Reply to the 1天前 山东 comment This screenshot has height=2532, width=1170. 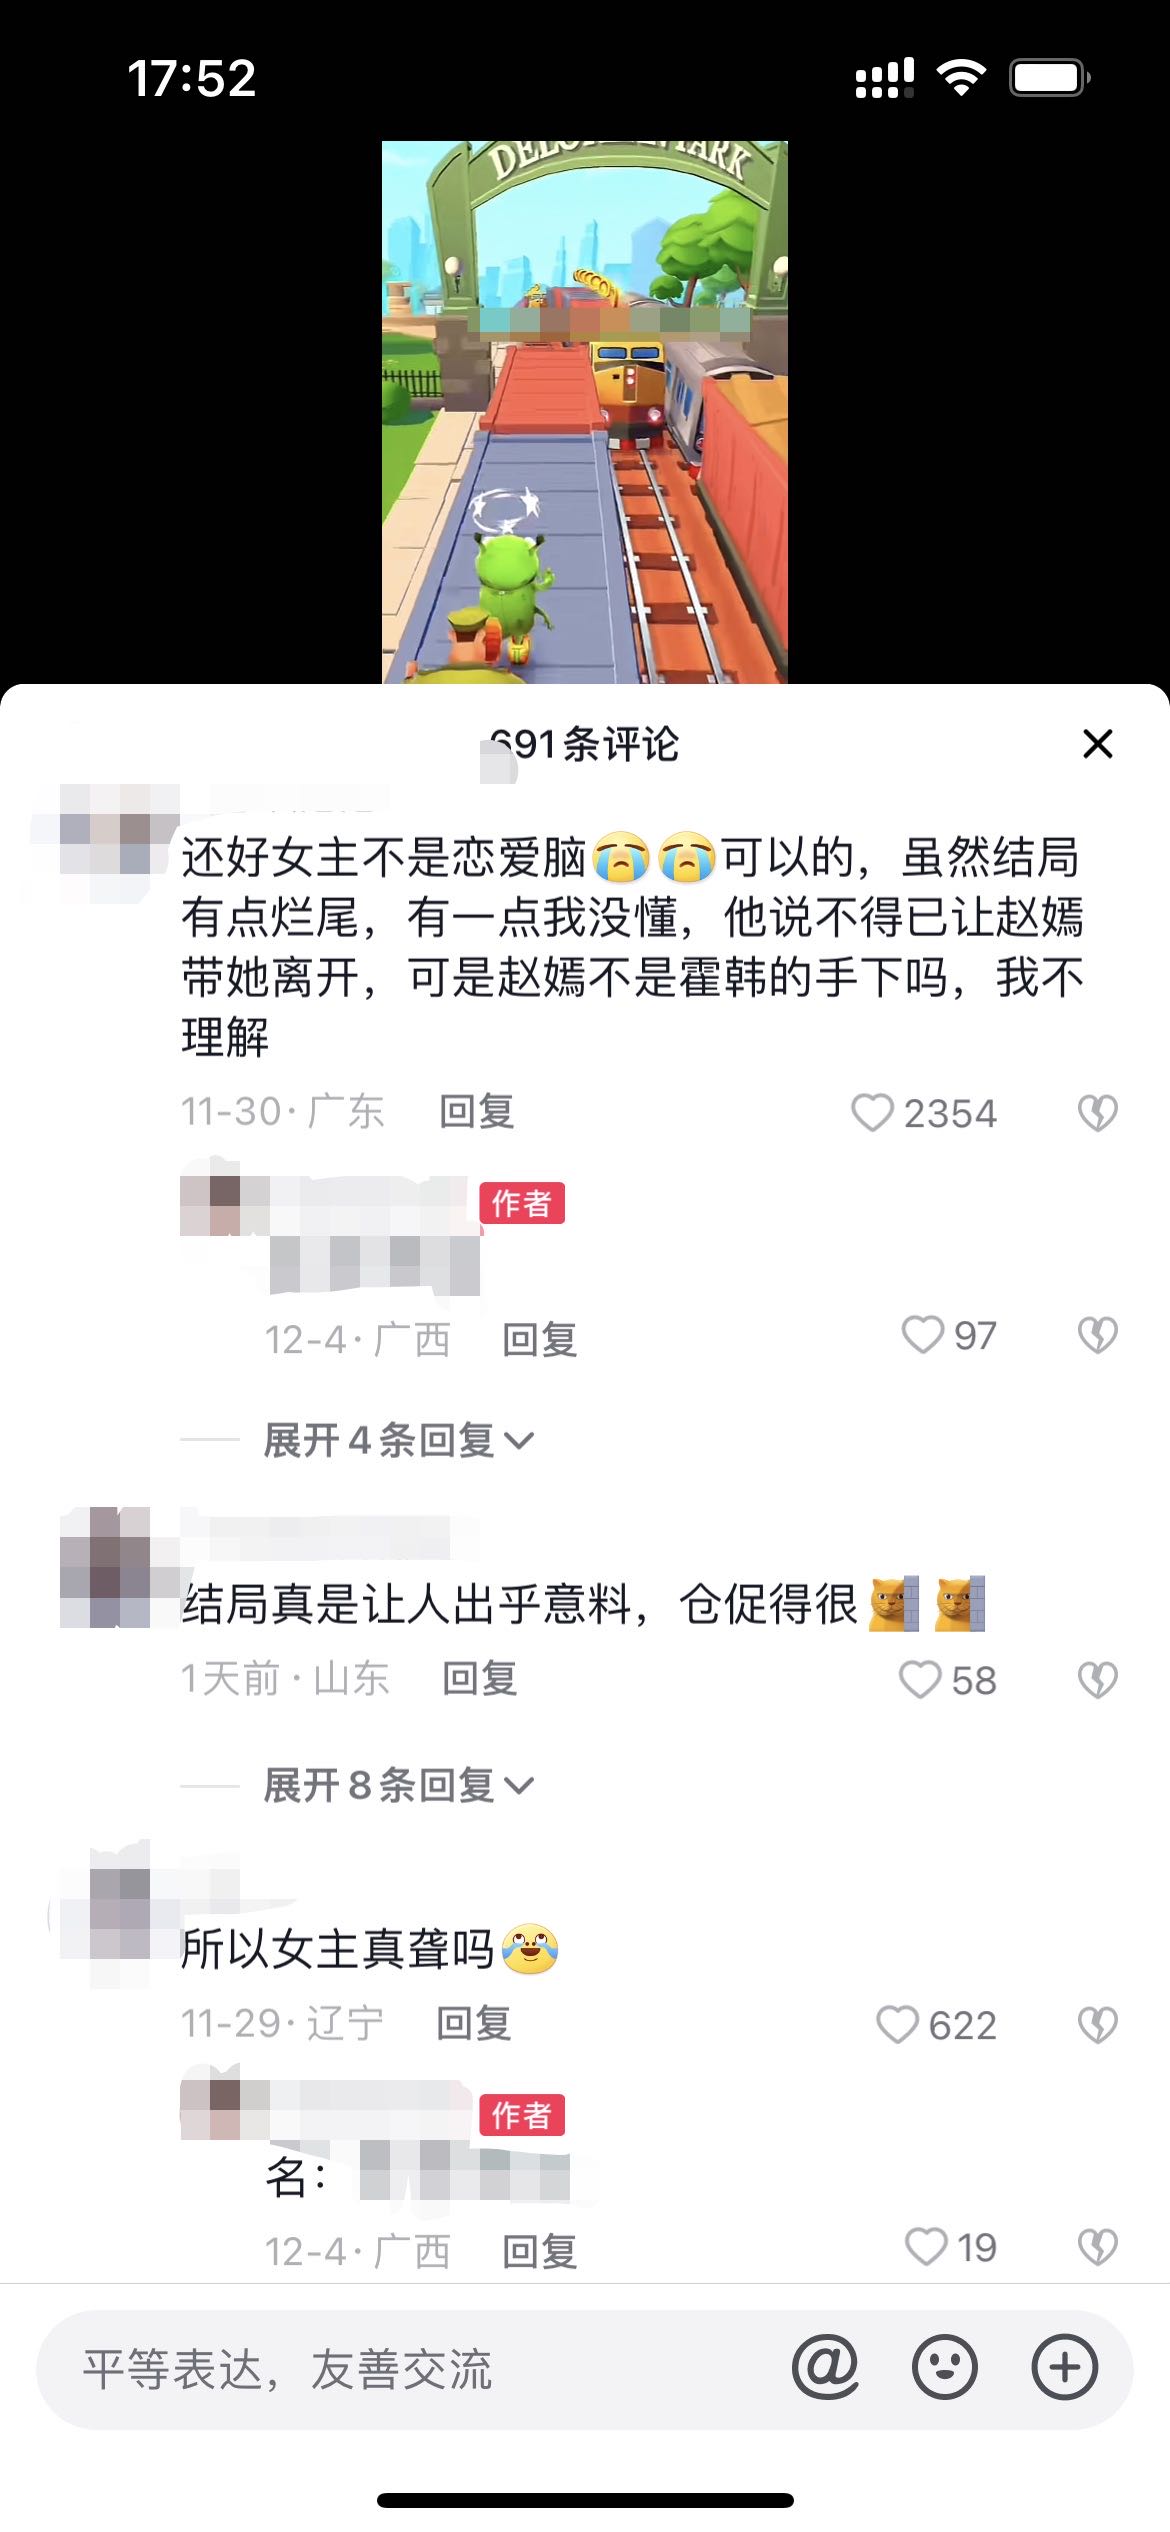tap(480, 1679)
